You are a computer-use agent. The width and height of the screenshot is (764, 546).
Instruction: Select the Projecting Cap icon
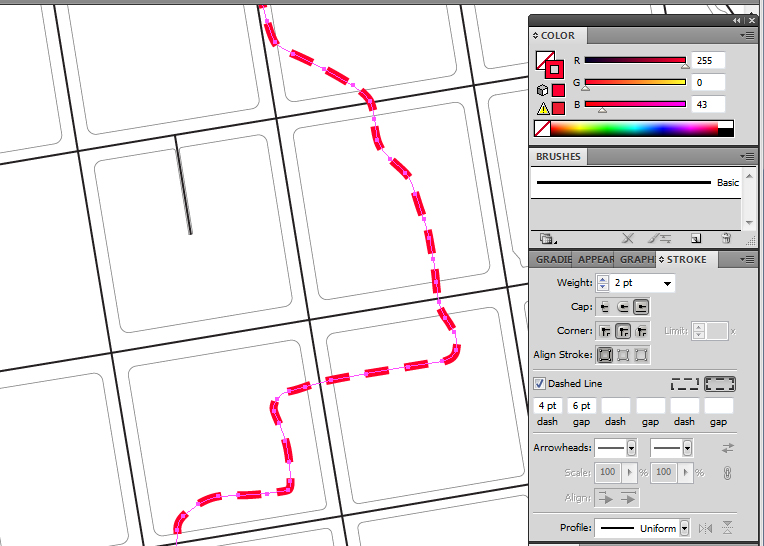641,307
